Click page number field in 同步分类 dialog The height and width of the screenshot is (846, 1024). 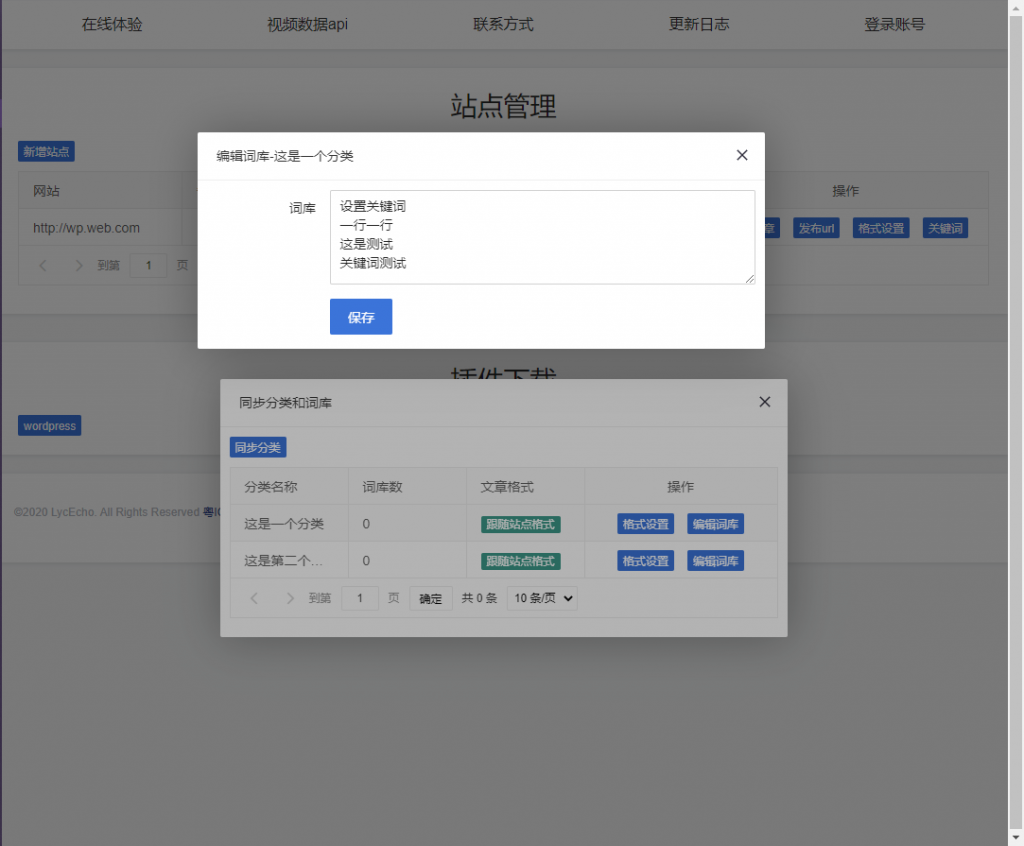click(x=360, y=599)
